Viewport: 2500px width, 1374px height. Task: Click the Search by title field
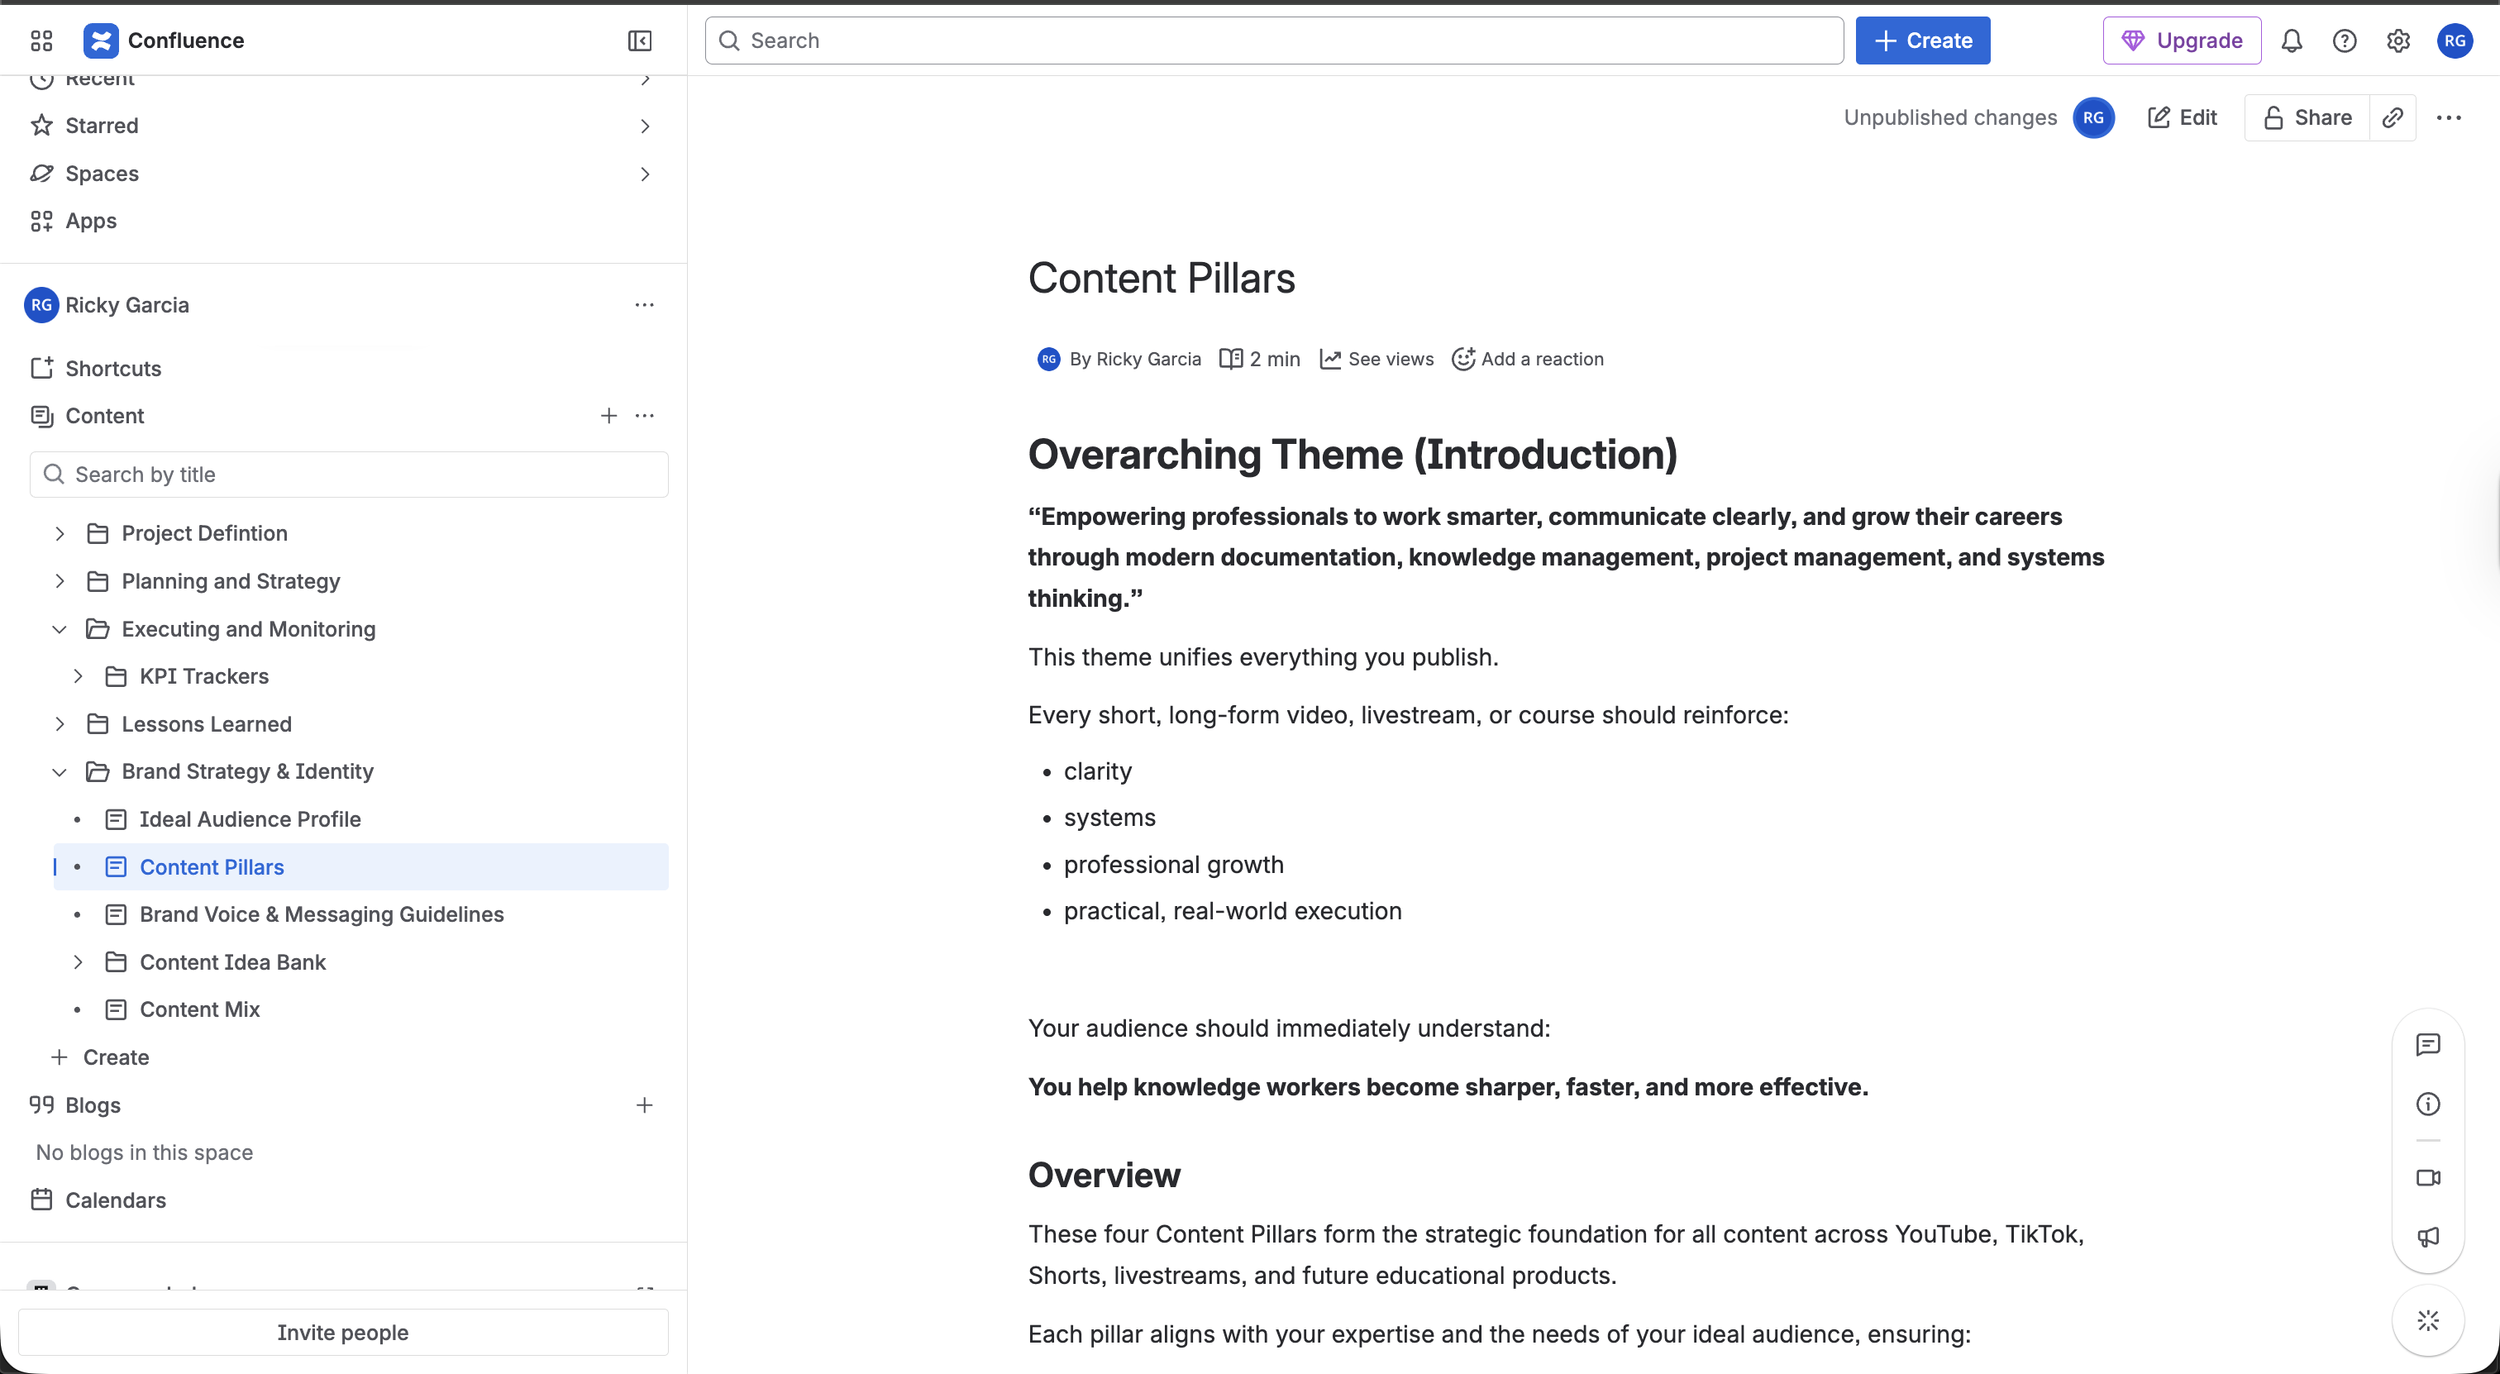point(348,473)
